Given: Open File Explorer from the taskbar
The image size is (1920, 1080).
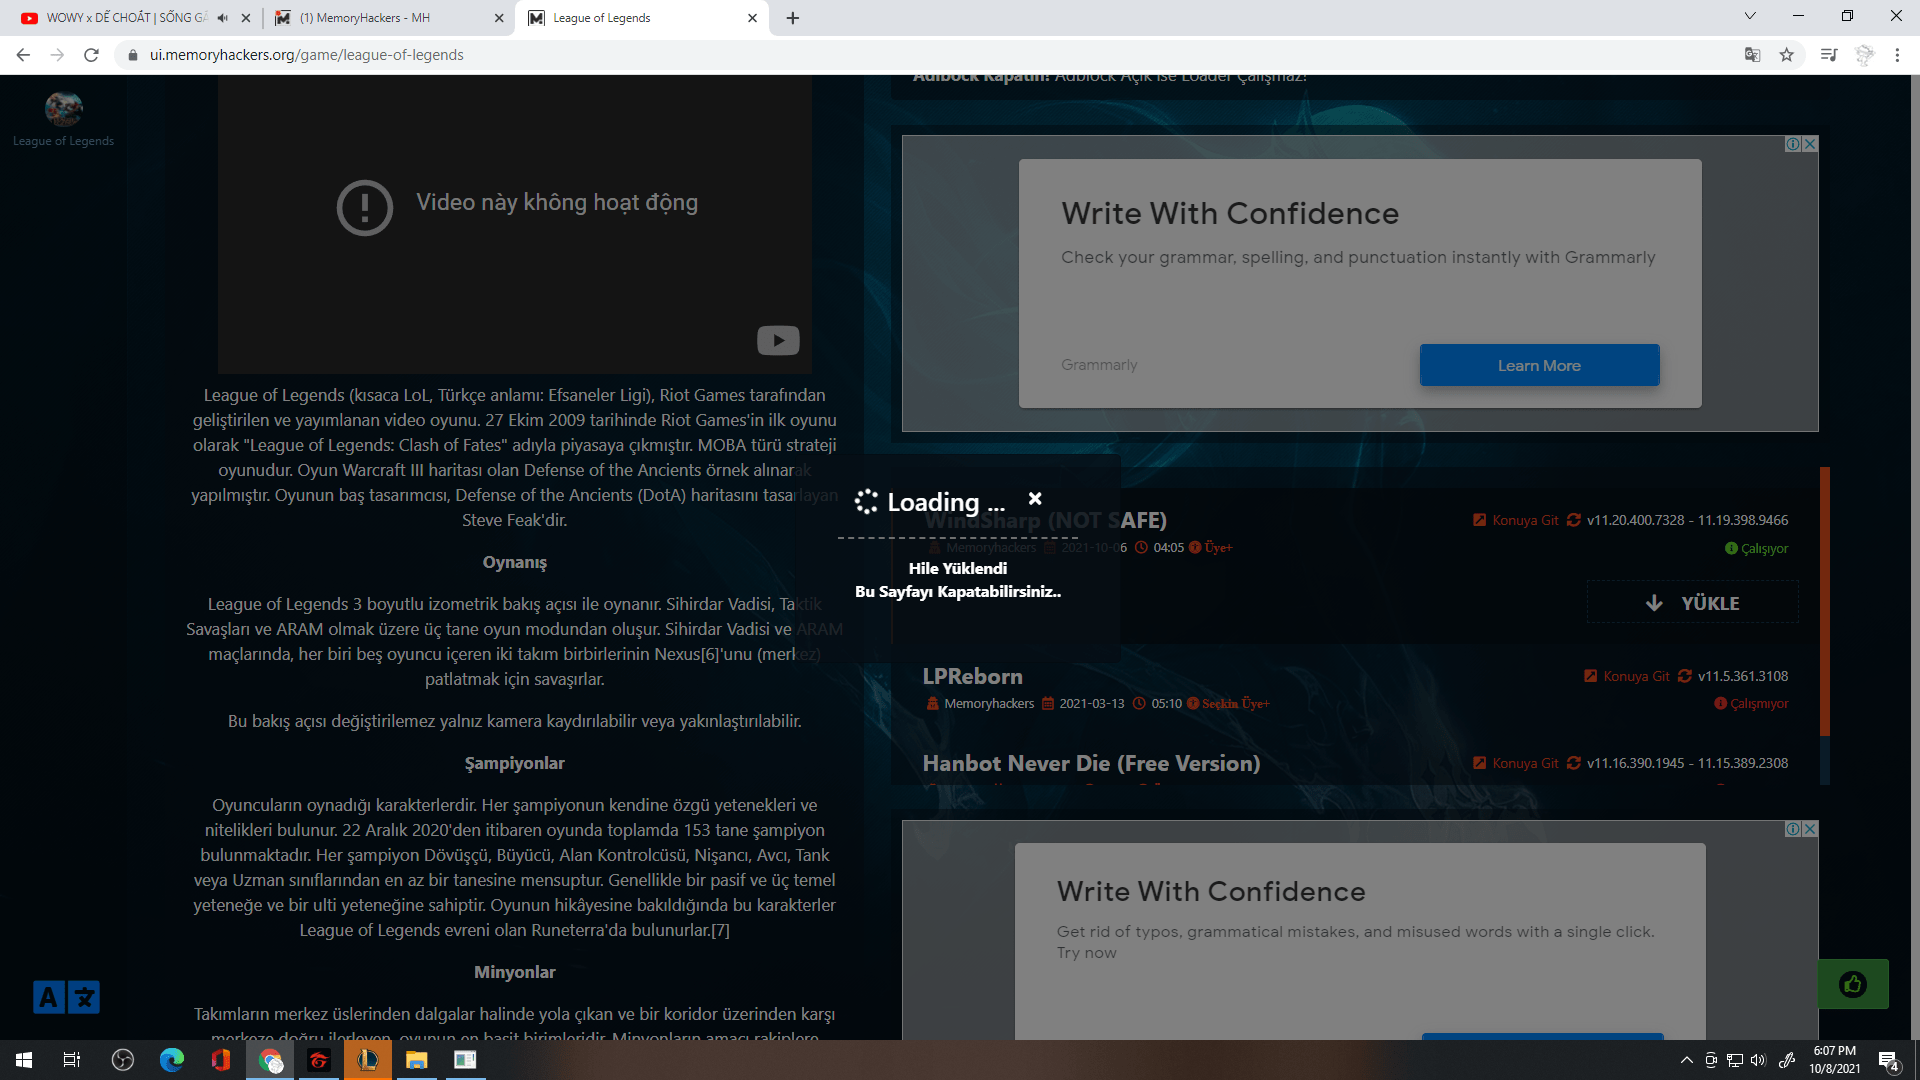Looking at the screenshot, I should [417, 1060].
